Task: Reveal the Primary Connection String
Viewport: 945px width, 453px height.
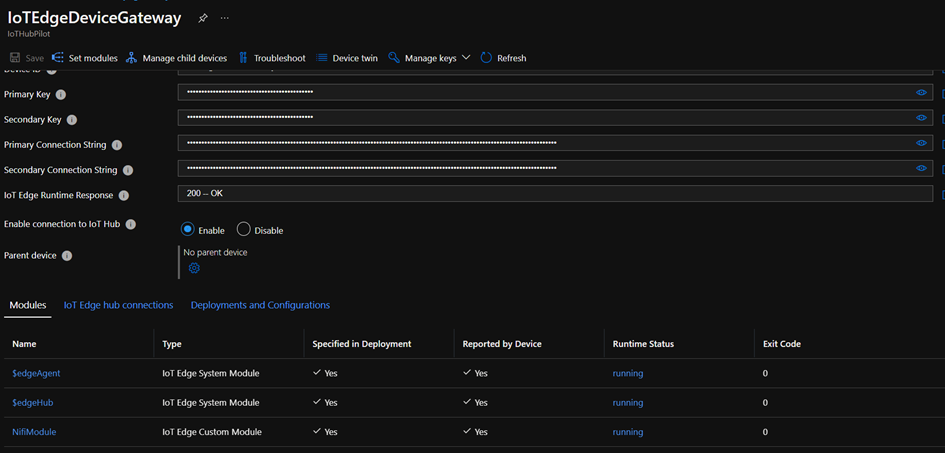Action: (x=921, y=143)
